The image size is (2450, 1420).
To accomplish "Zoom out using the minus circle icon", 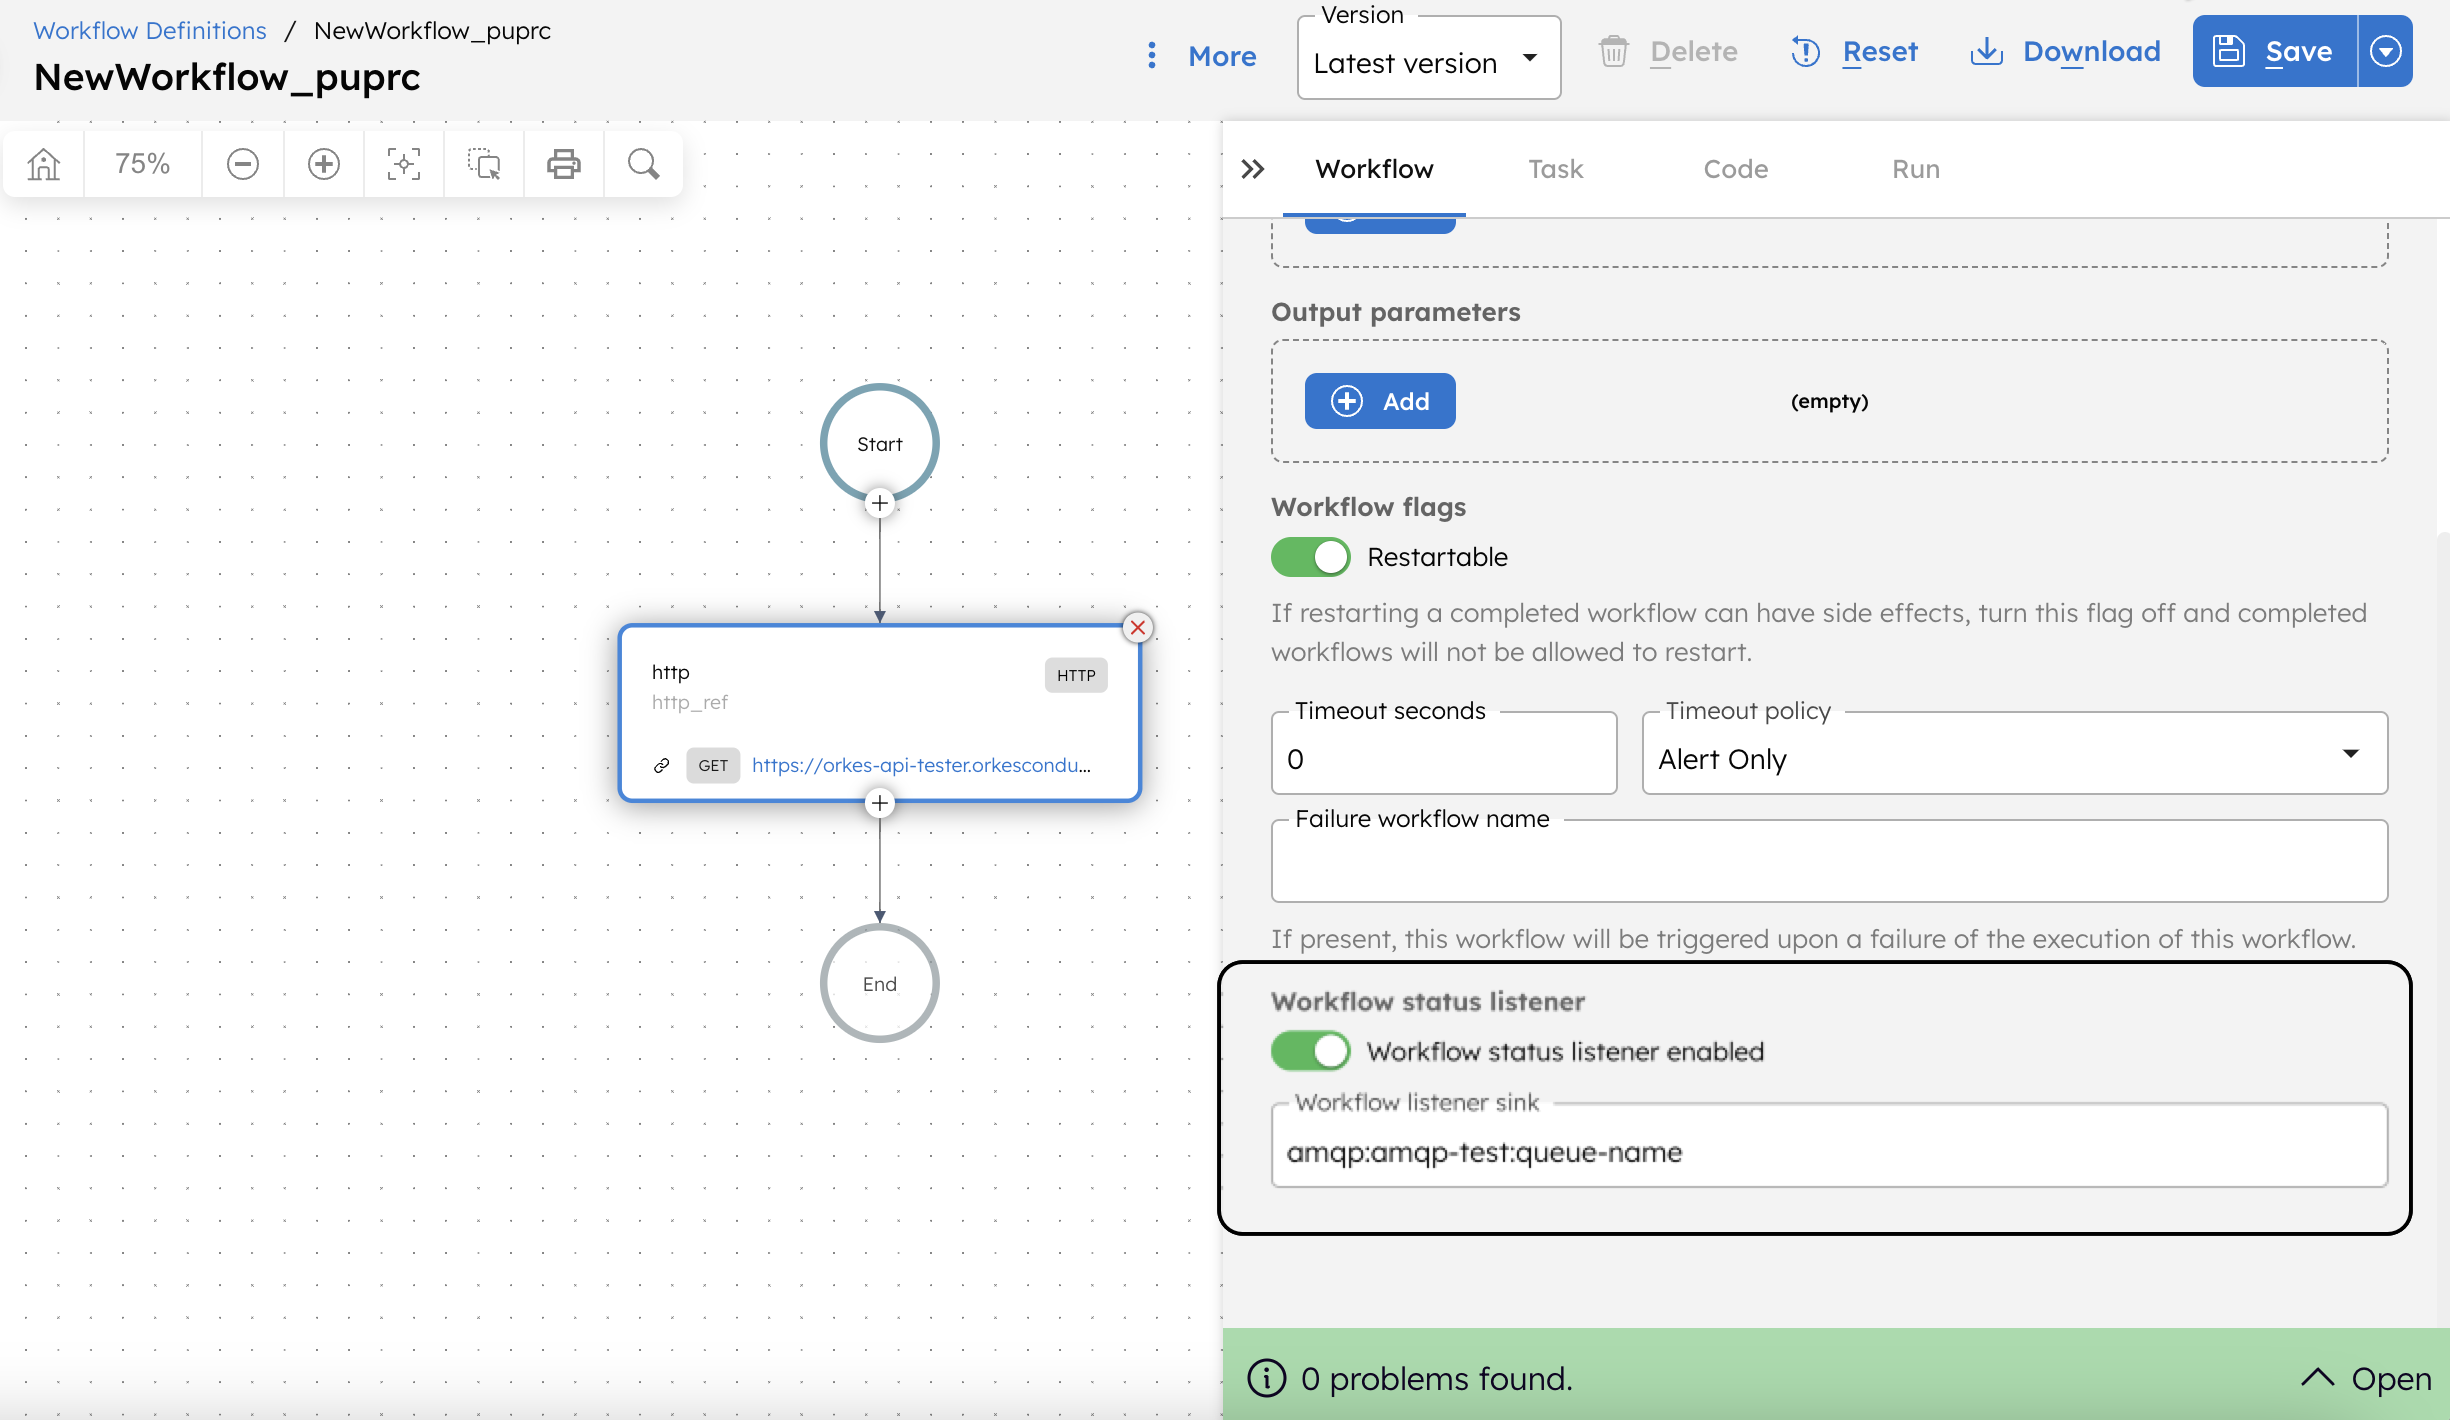I will (242, 163).
